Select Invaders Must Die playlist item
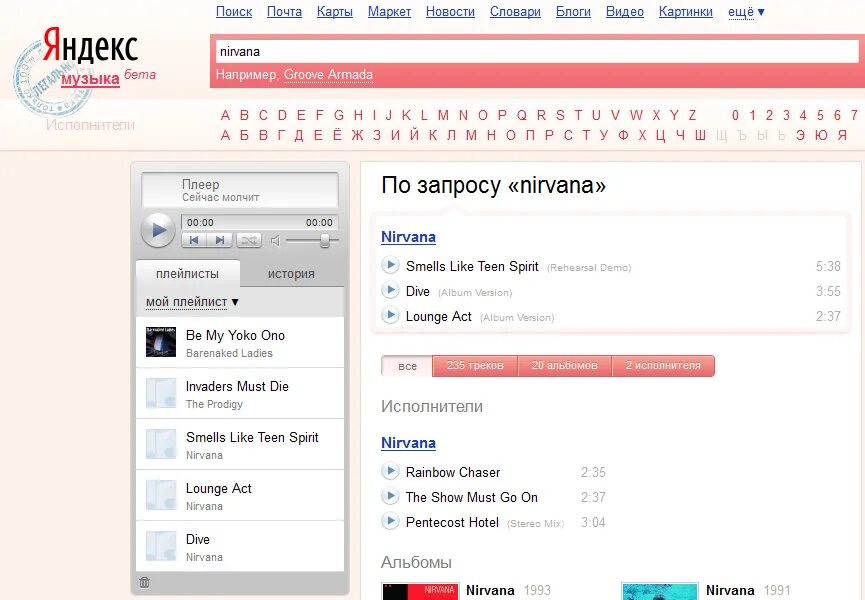 click(240, 393)
